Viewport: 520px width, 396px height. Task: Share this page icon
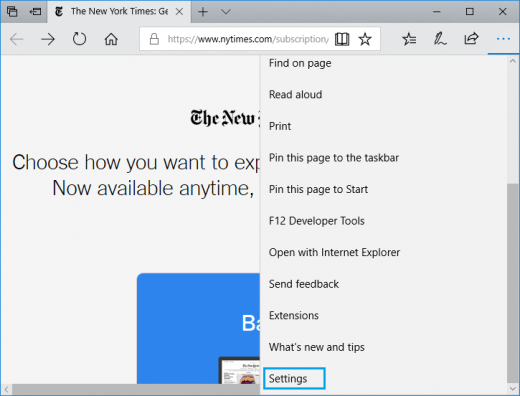(x=471, y=39)
